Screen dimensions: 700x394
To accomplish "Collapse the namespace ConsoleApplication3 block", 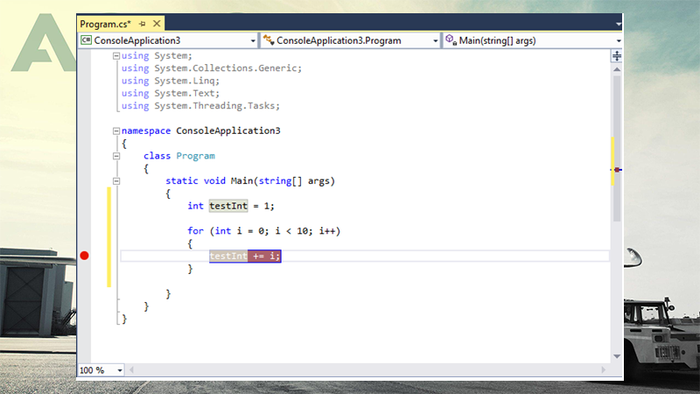I will 116,131.
